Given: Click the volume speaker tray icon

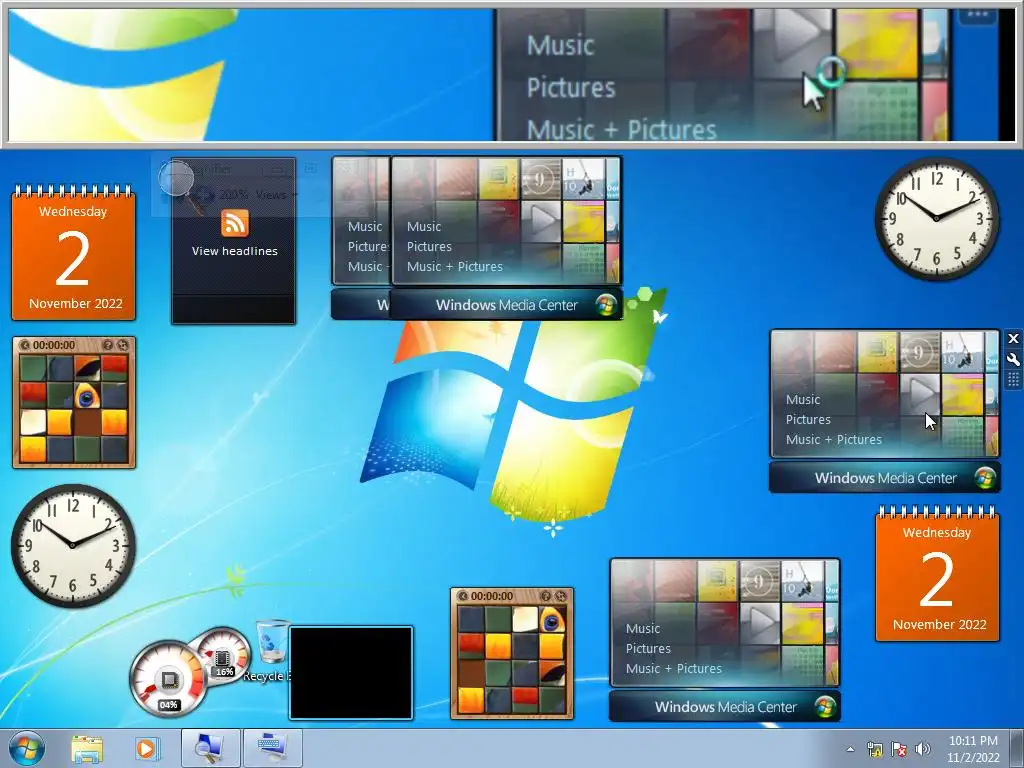Looking at the screenshot, I should (x=923, y=749).
